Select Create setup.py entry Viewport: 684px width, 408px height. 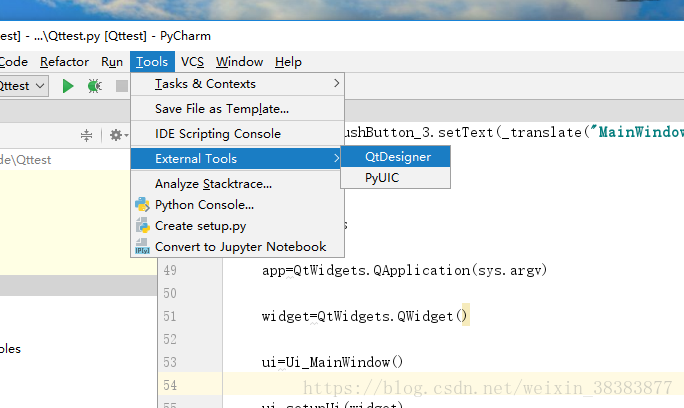pyautogui.click(x=237, y=226)
